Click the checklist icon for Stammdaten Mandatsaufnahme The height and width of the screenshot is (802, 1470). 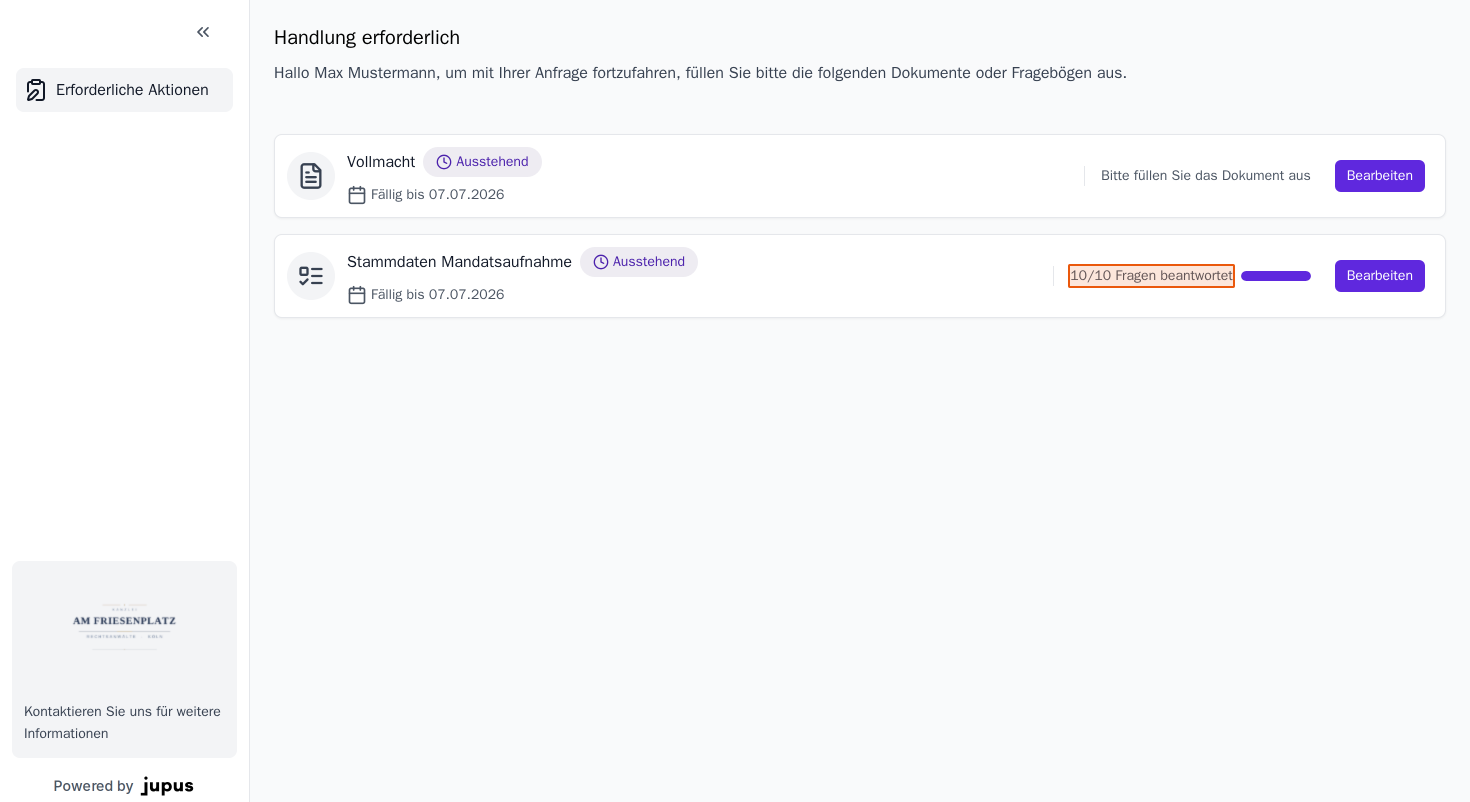click(311, 276)
